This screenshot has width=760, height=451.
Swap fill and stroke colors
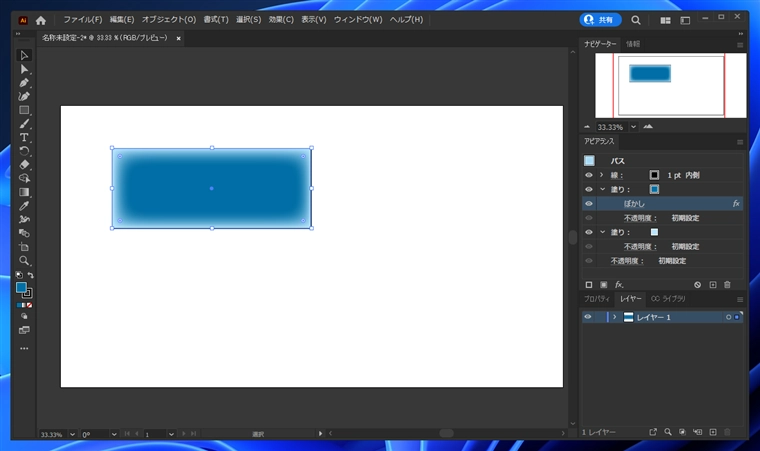click(x=31, y=275)
